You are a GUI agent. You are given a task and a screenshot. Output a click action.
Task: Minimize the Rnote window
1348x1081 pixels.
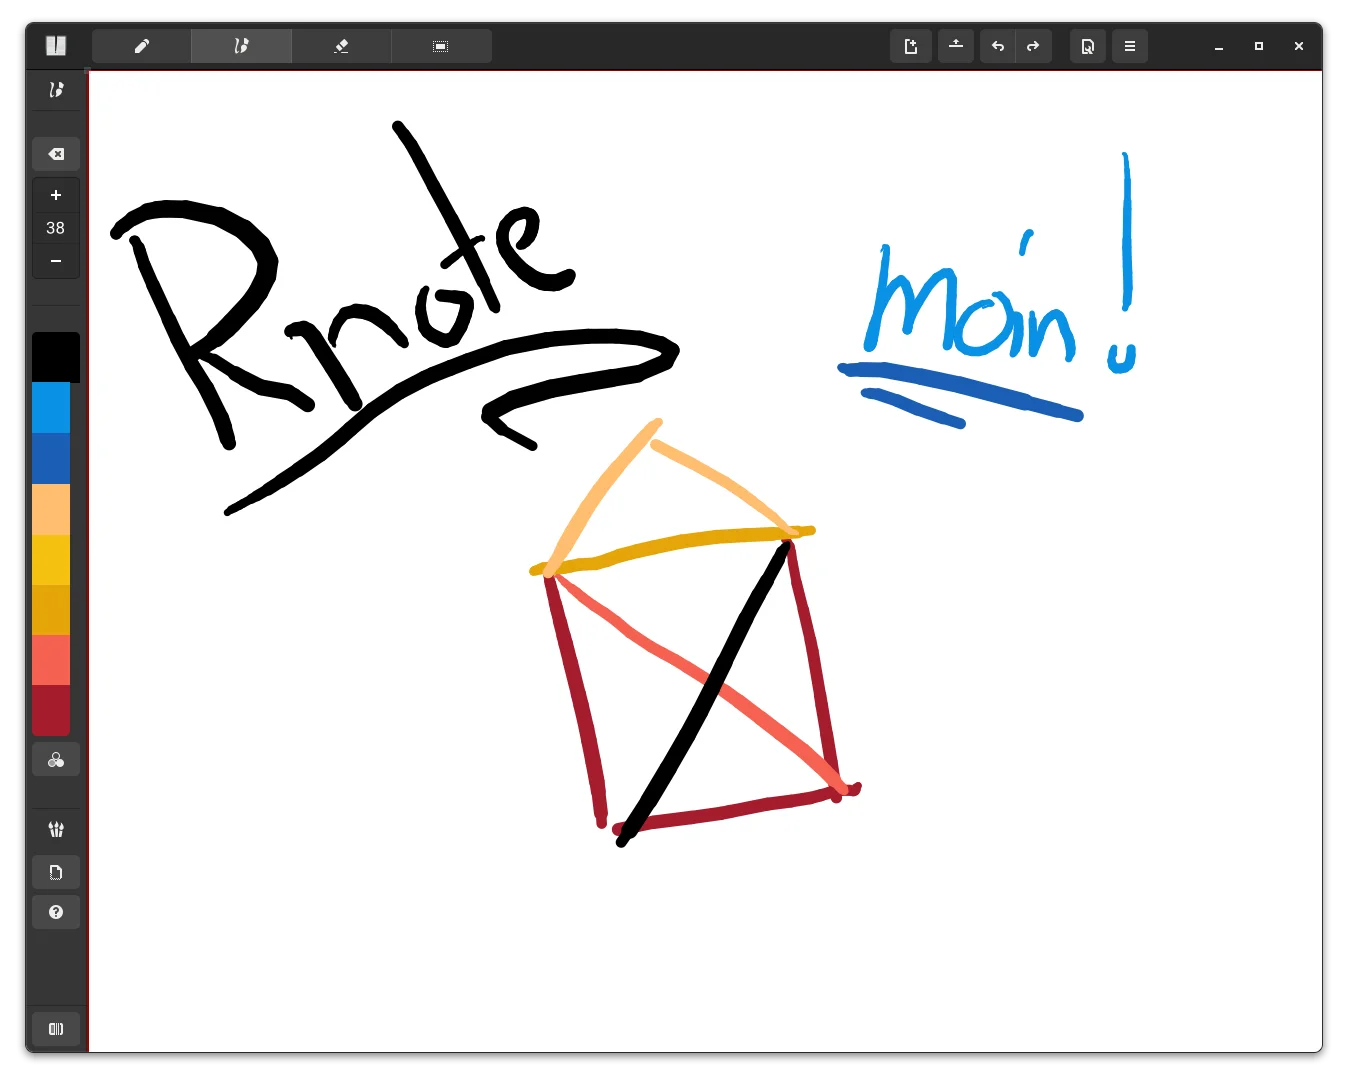(x=1219, y=47)
